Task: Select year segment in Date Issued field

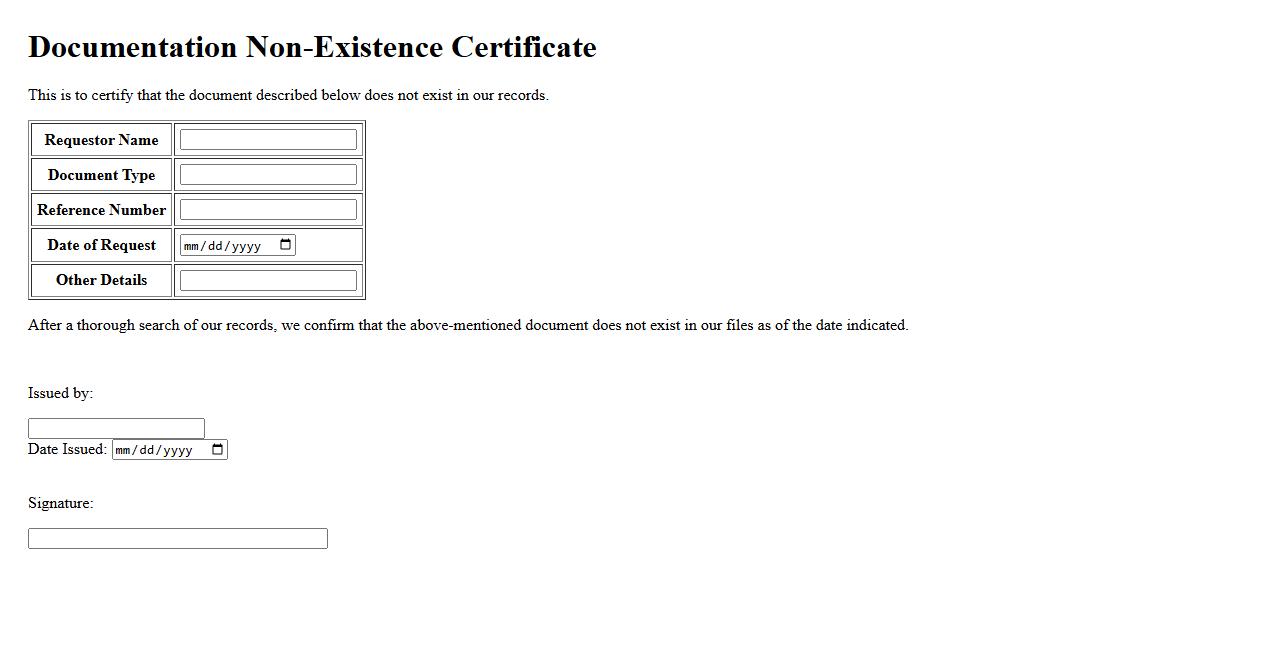Action: 178,450
